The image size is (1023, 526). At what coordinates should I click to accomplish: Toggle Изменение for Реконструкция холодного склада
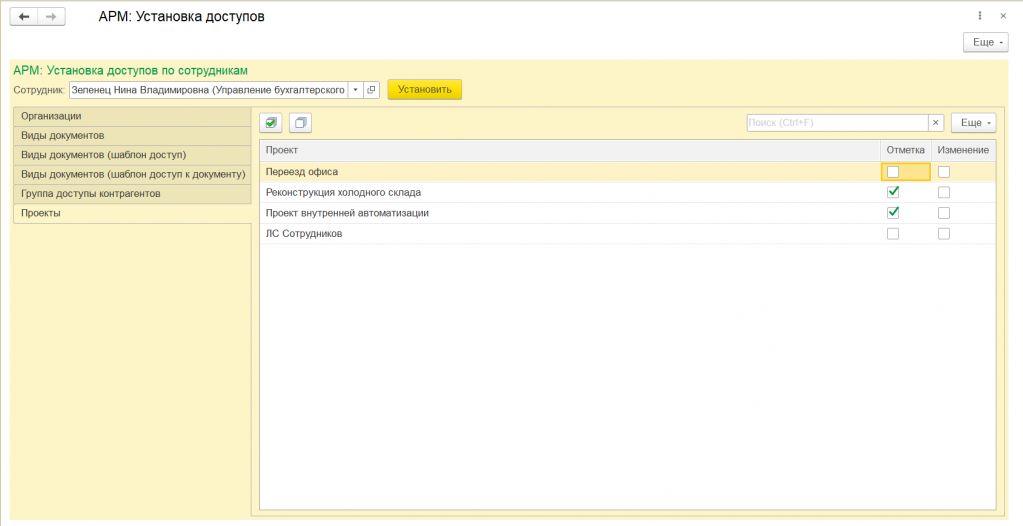[x=944, y=193]
